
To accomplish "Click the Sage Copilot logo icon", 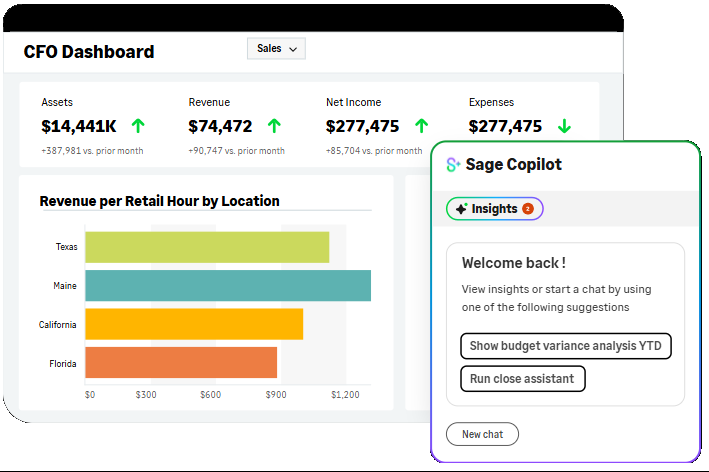I will (453, 165).
